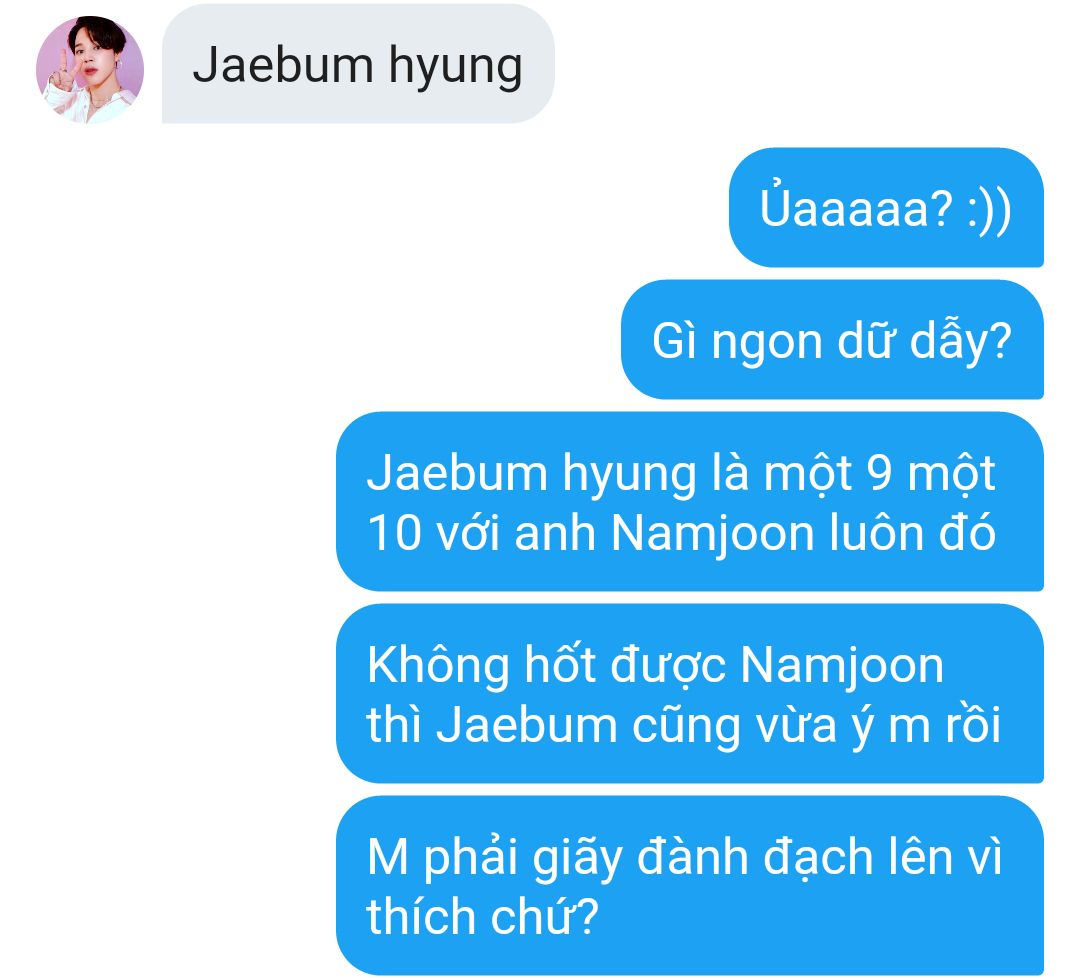Click "Namjoon" in the "10 với anh" line
Viewport: 1080px width, 978px height.
click(x=713, y=534)
